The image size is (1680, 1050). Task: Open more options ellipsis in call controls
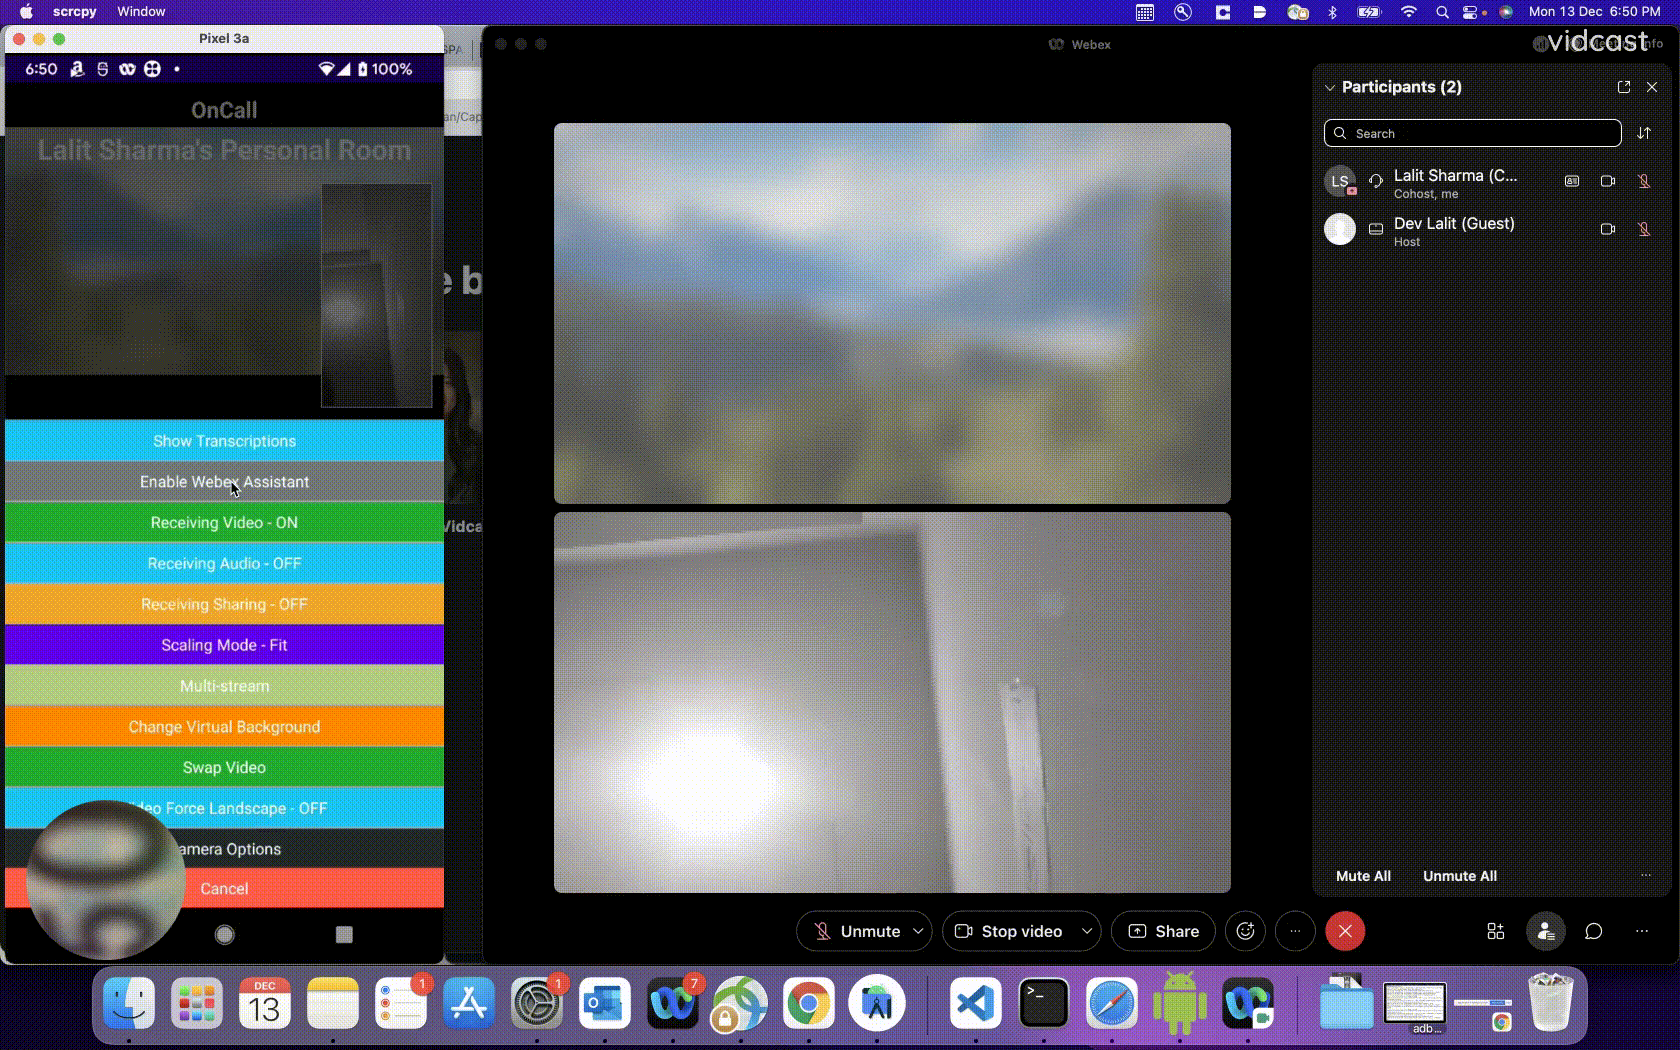tap(1295, 931)
